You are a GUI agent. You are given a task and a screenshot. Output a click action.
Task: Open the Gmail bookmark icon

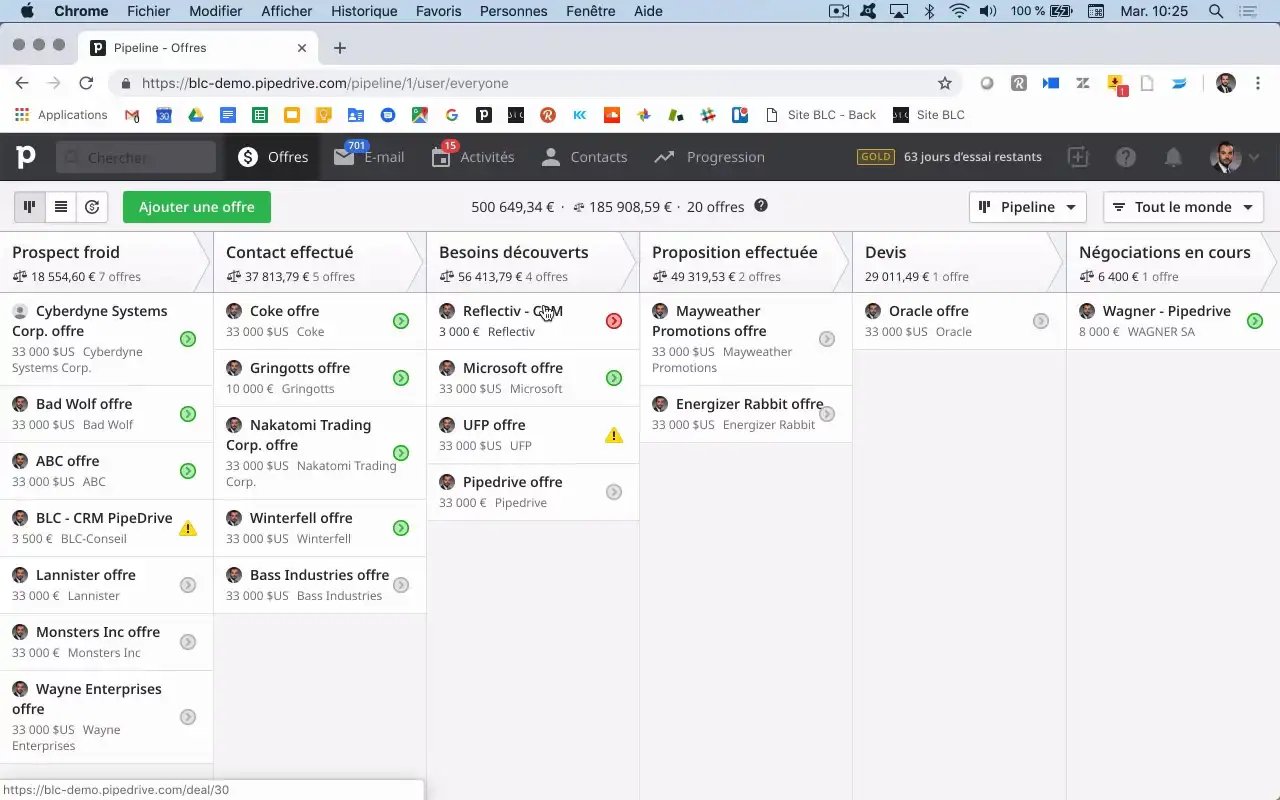131,115
